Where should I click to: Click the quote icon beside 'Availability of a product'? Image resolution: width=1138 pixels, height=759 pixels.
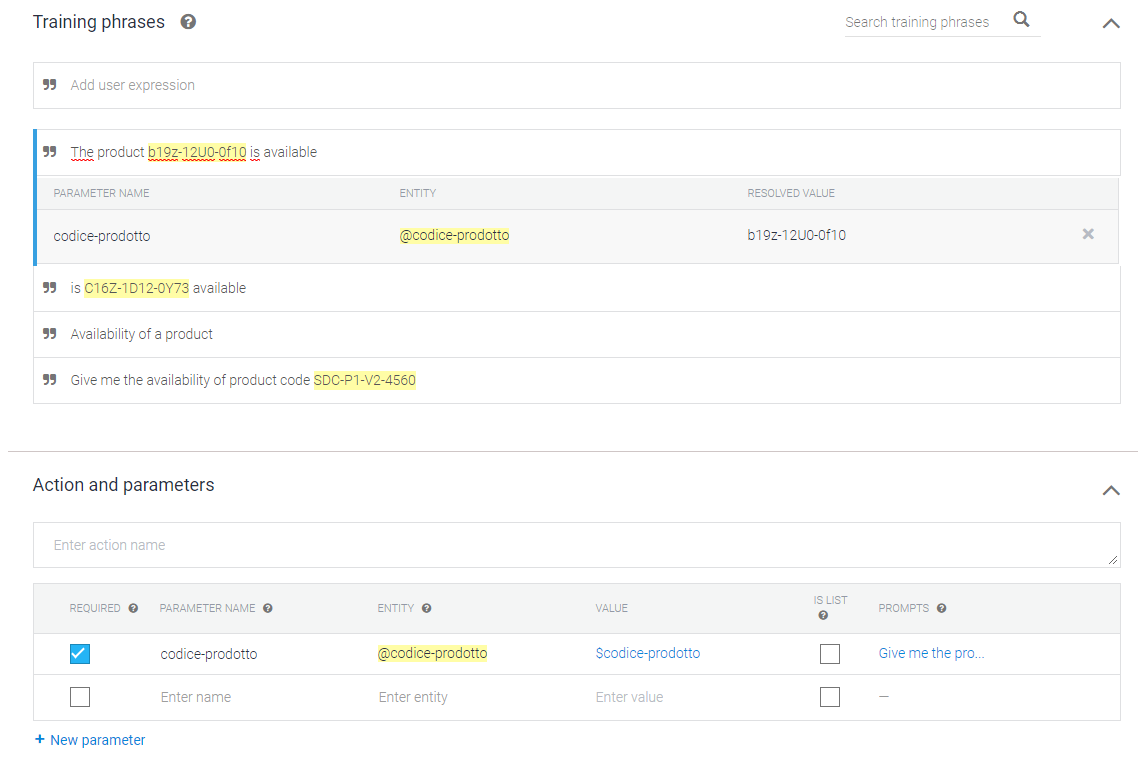pyautogui.click(x=49, y=333)
